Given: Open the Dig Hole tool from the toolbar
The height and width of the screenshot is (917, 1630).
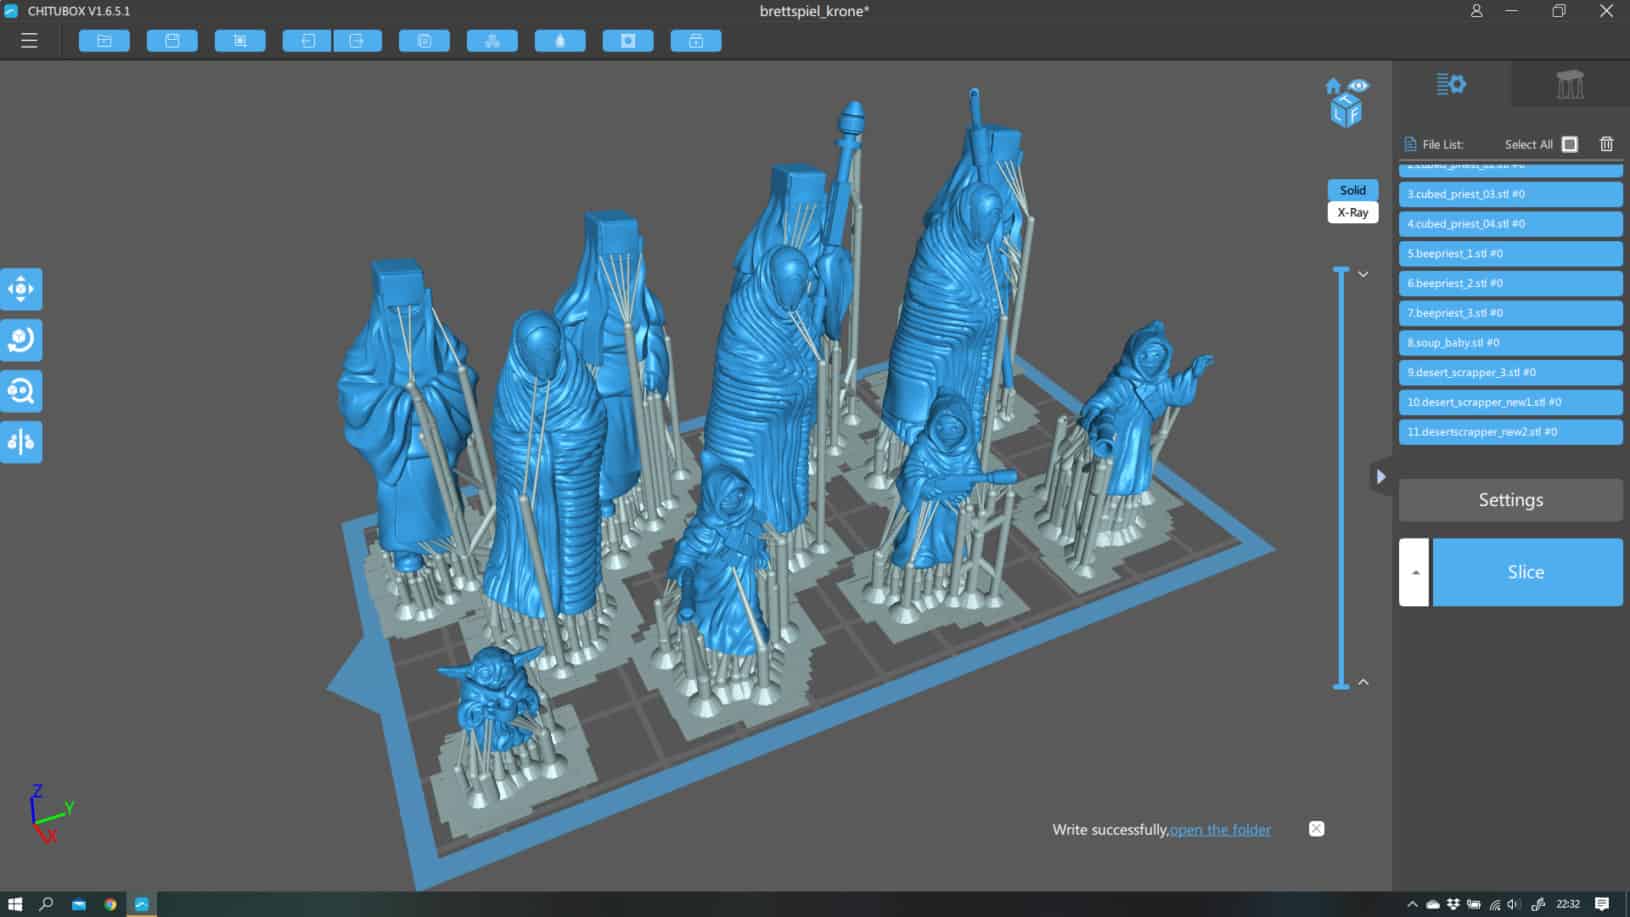Looking at the screenshot, I should pyautogui.click(x=628, y=40).
